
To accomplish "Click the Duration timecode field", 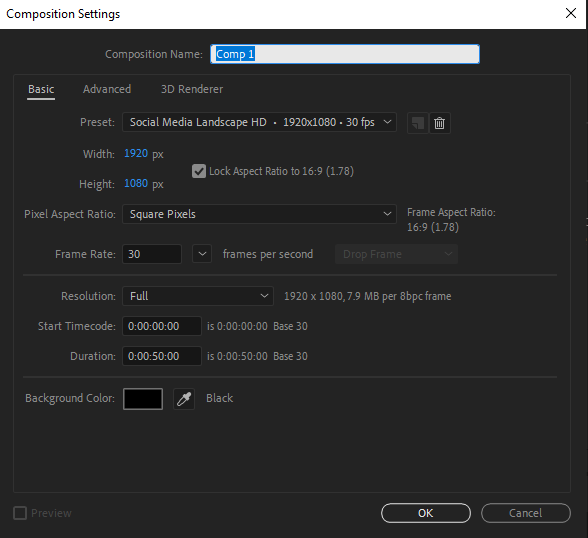I will pyautogui.click(x=162, y=356).
